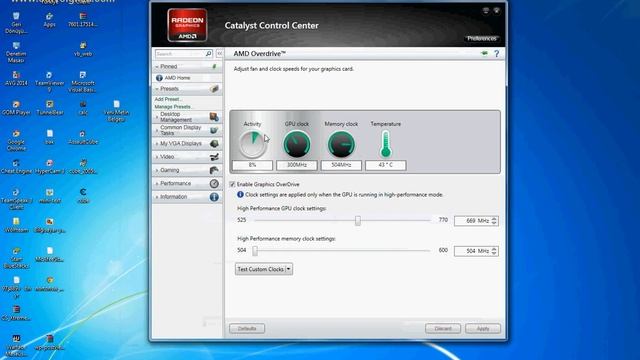
Task: Expand the Gaming category
Action: click(x=187, y=170)
